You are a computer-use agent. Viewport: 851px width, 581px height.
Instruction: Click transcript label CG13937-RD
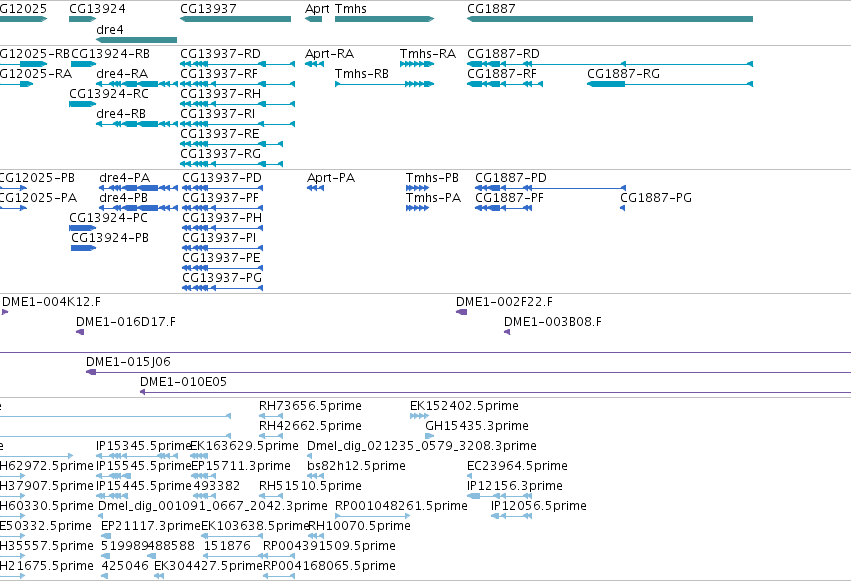pyautogui.click(x=220, y=54)
